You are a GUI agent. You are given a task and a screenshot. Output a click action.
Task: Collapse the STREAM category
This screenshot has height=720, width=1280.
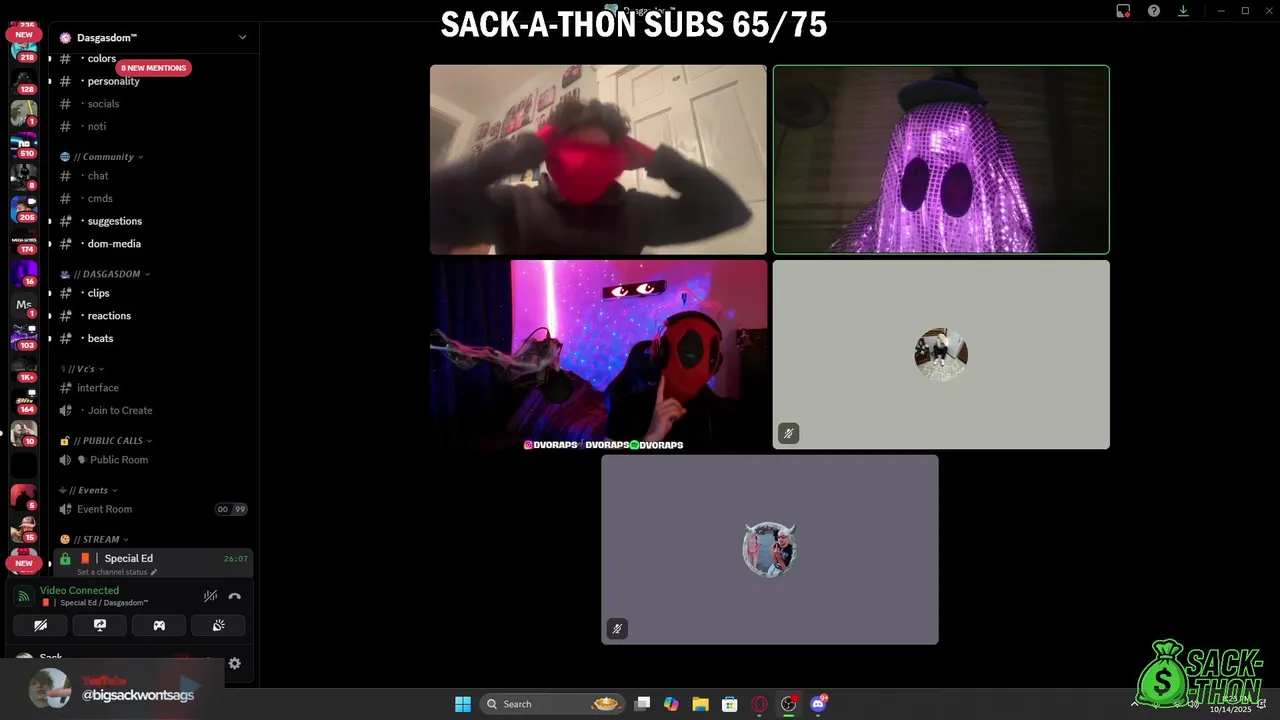click(x=95, y=540)
